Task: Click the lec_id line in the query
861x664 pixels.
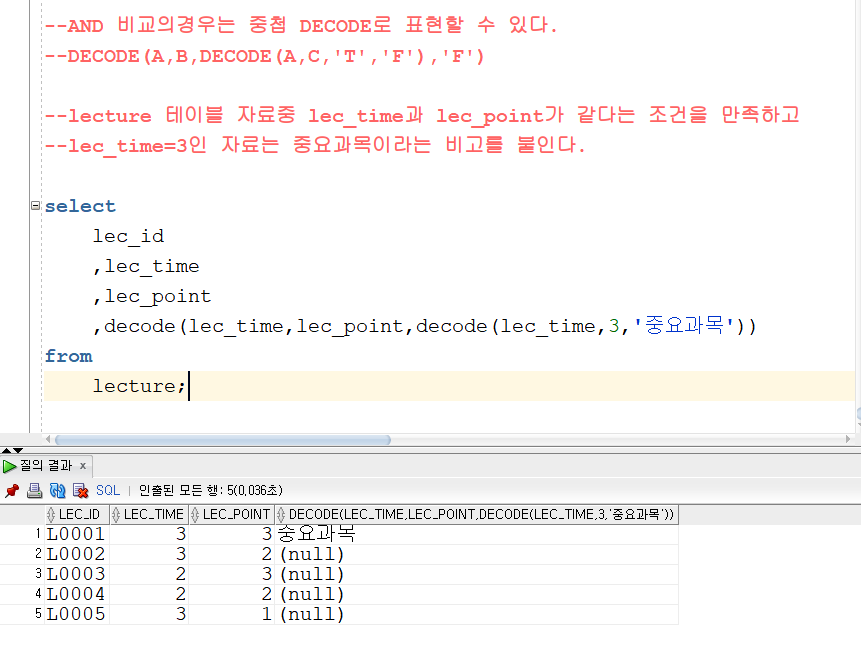Action: 128,236
